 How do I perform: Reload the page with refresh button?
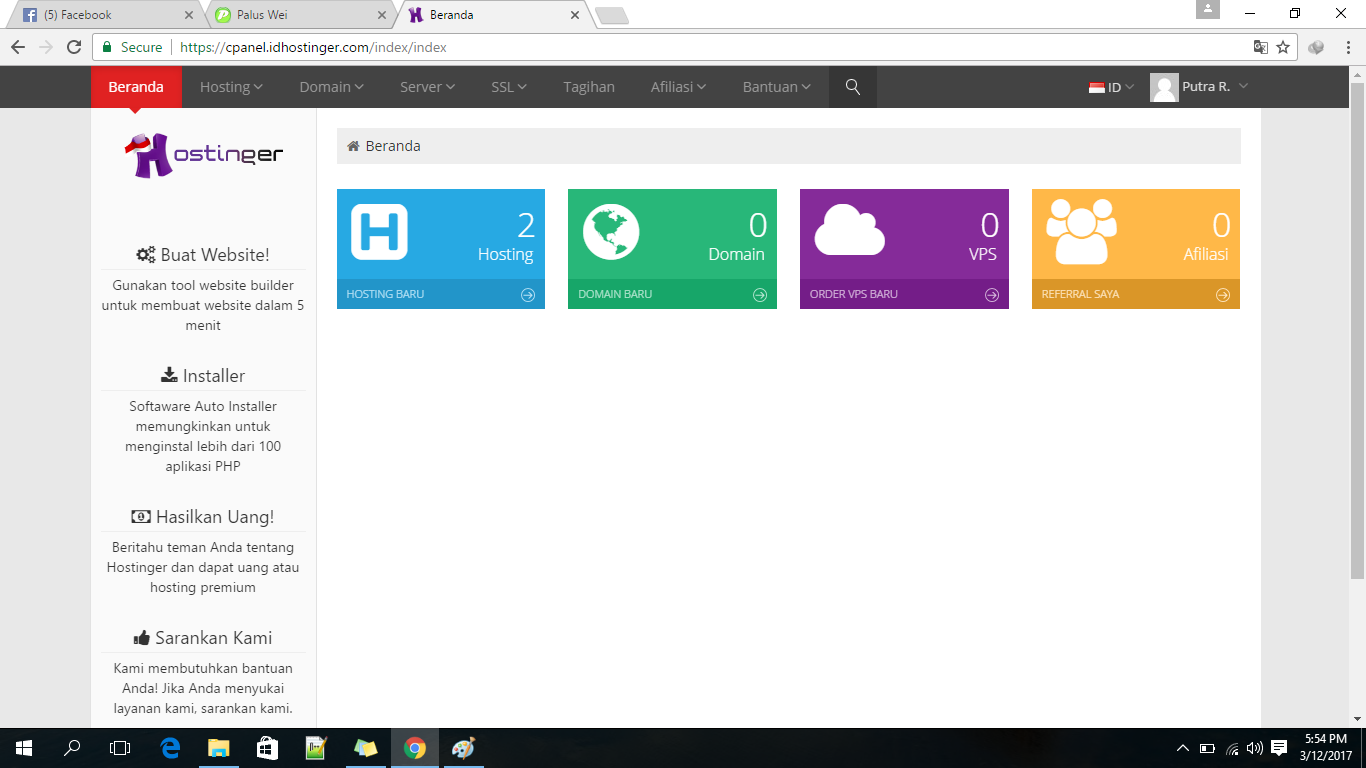click(74, 47)
